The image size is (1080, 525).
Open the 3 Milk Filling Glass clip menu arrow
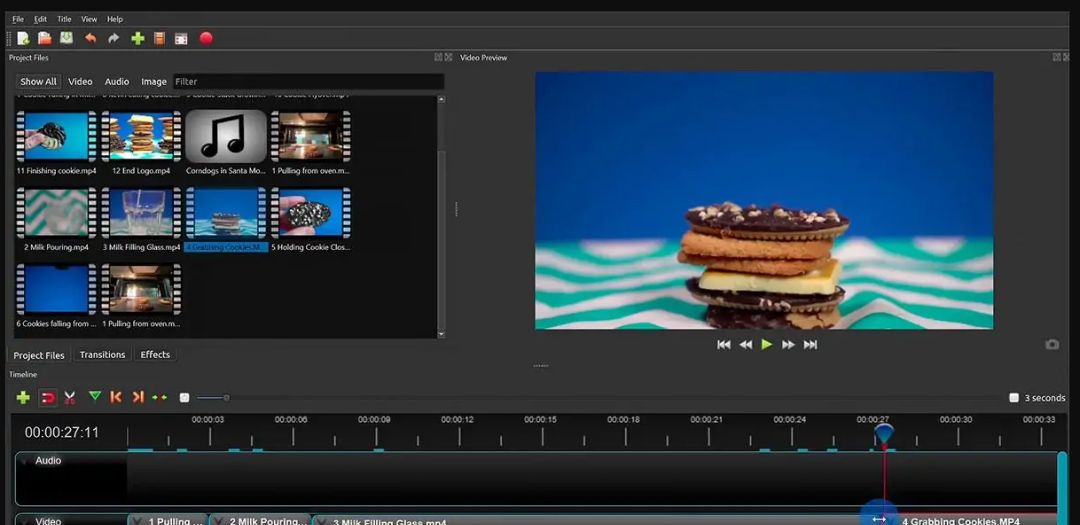point(322,522)
